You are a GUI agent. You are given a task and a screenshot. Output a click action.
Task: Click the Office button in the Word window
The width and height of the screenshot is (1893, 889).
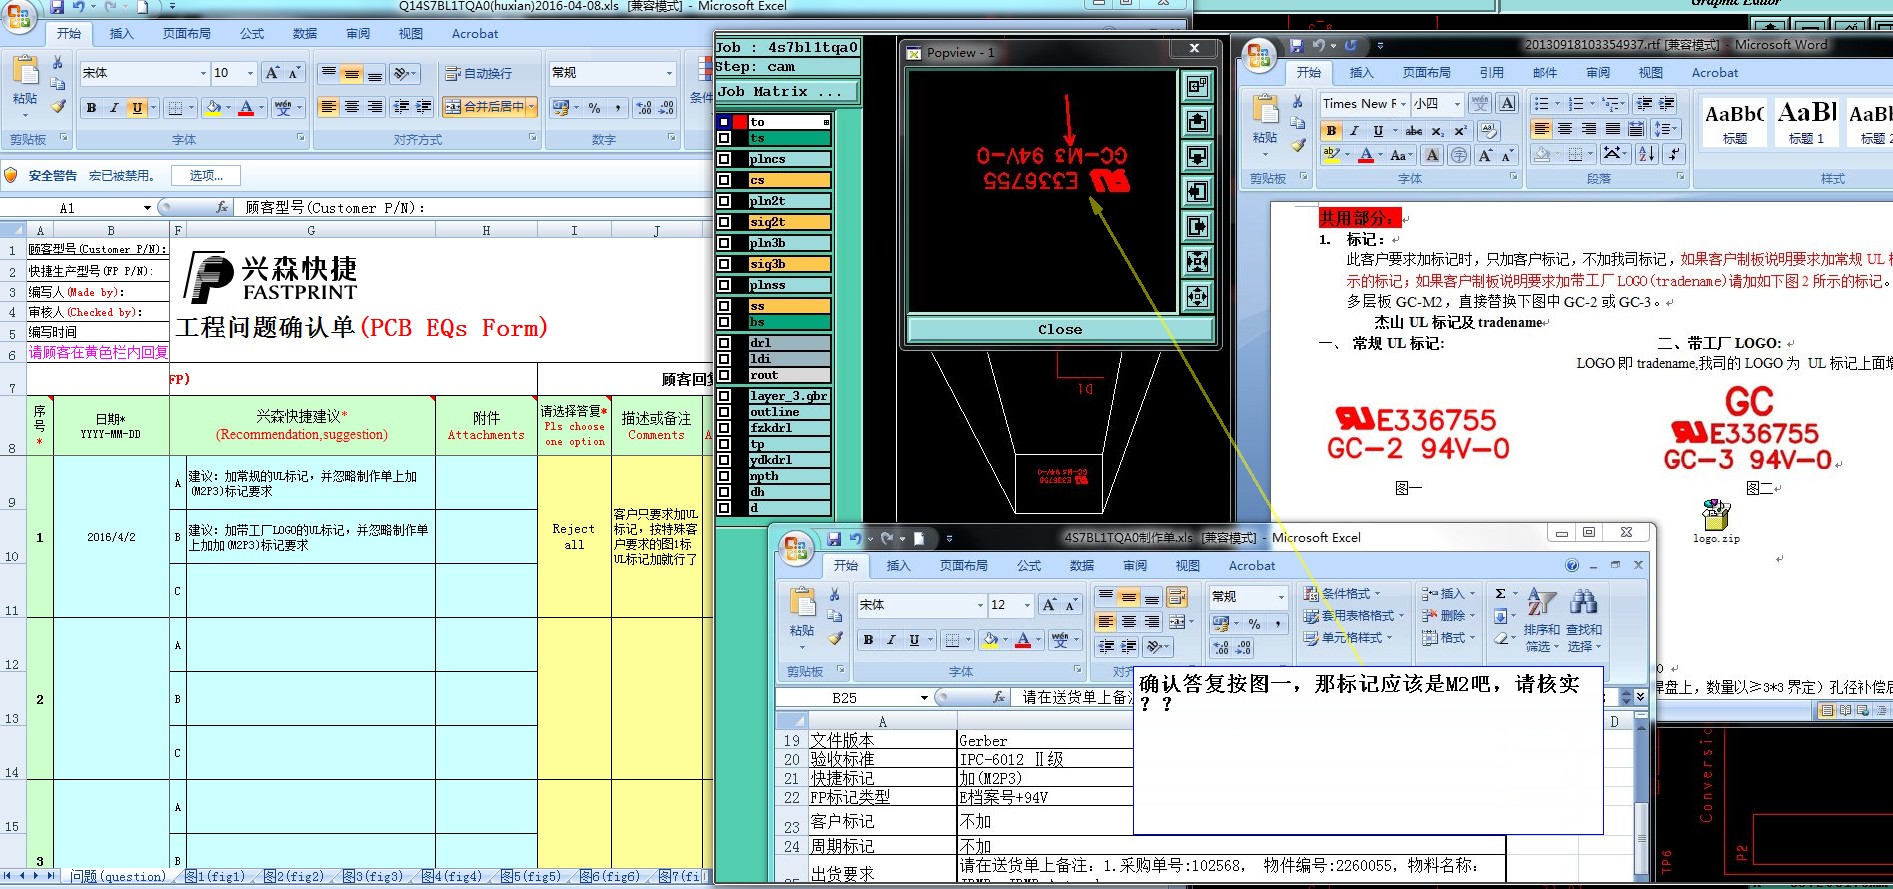1259,55
